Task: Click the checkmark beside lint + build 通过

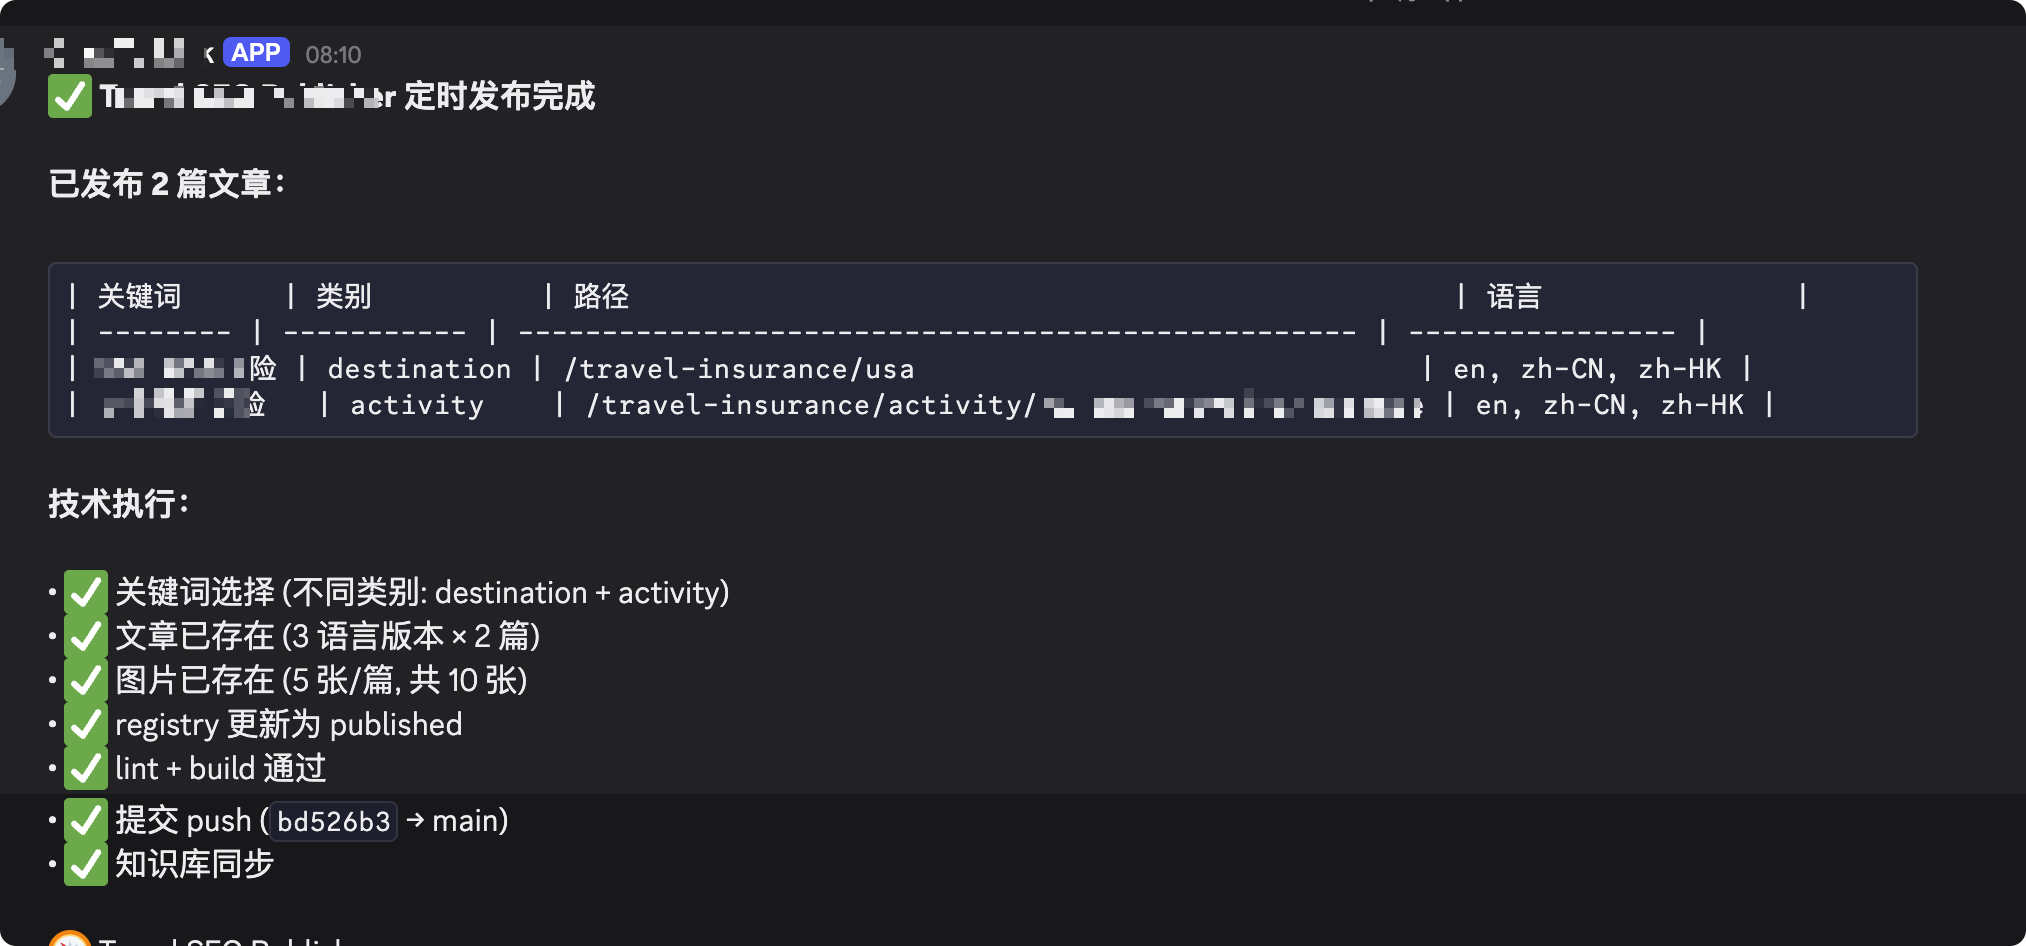Action: pyautogui.click(x=86, y=768)
